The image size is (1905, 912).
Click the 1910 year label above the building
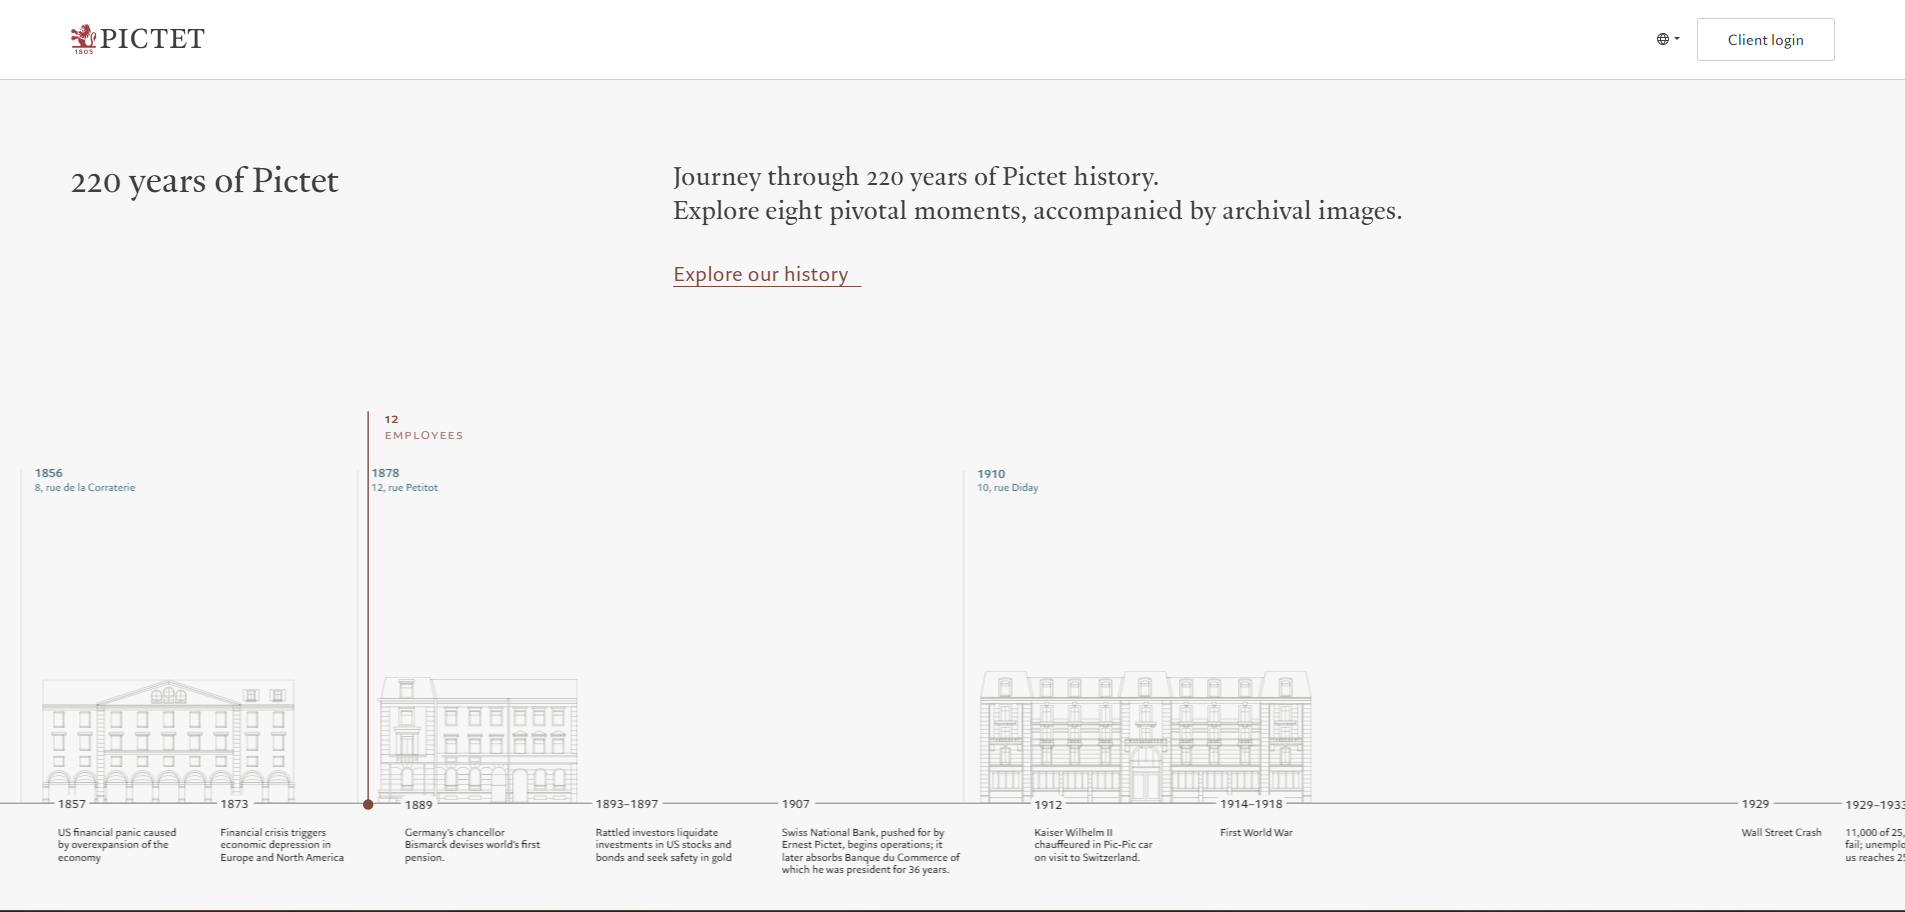tap(991, 474)
